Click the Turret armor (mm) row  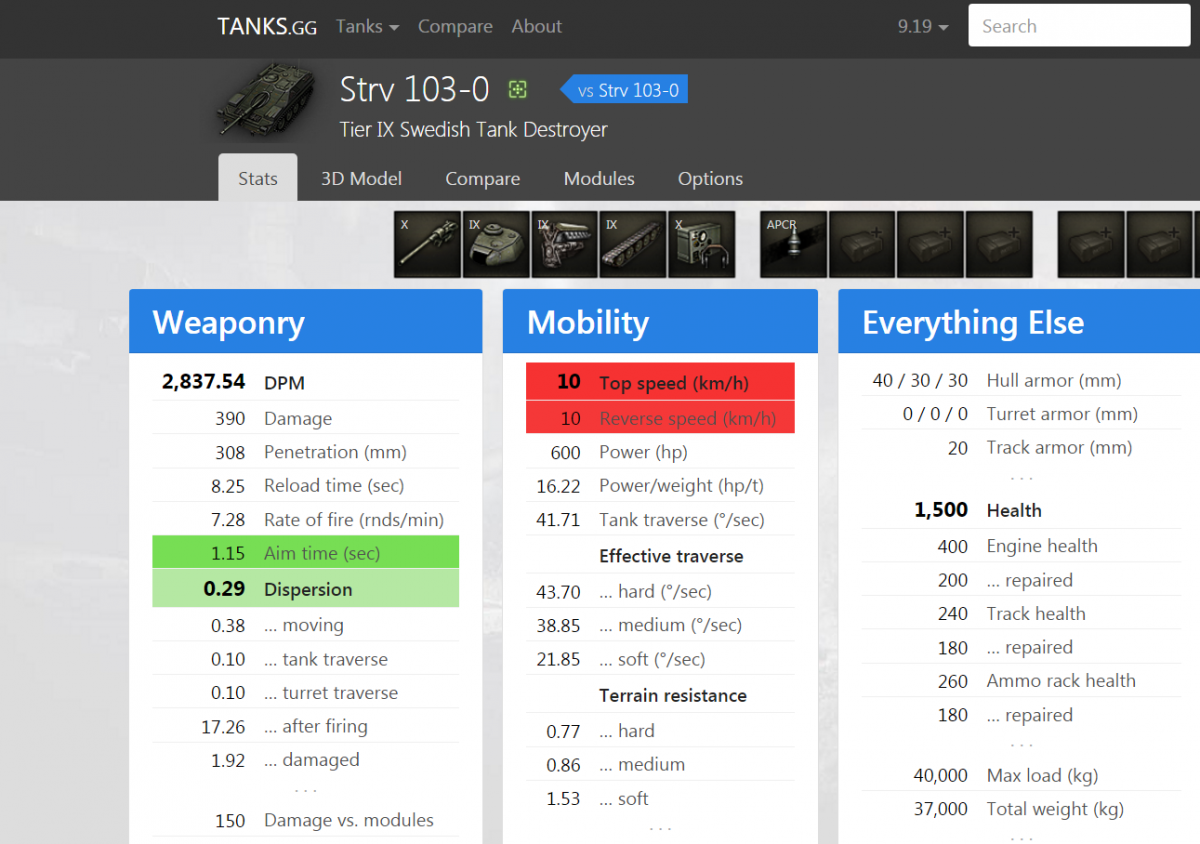[x=1021, y=414]
